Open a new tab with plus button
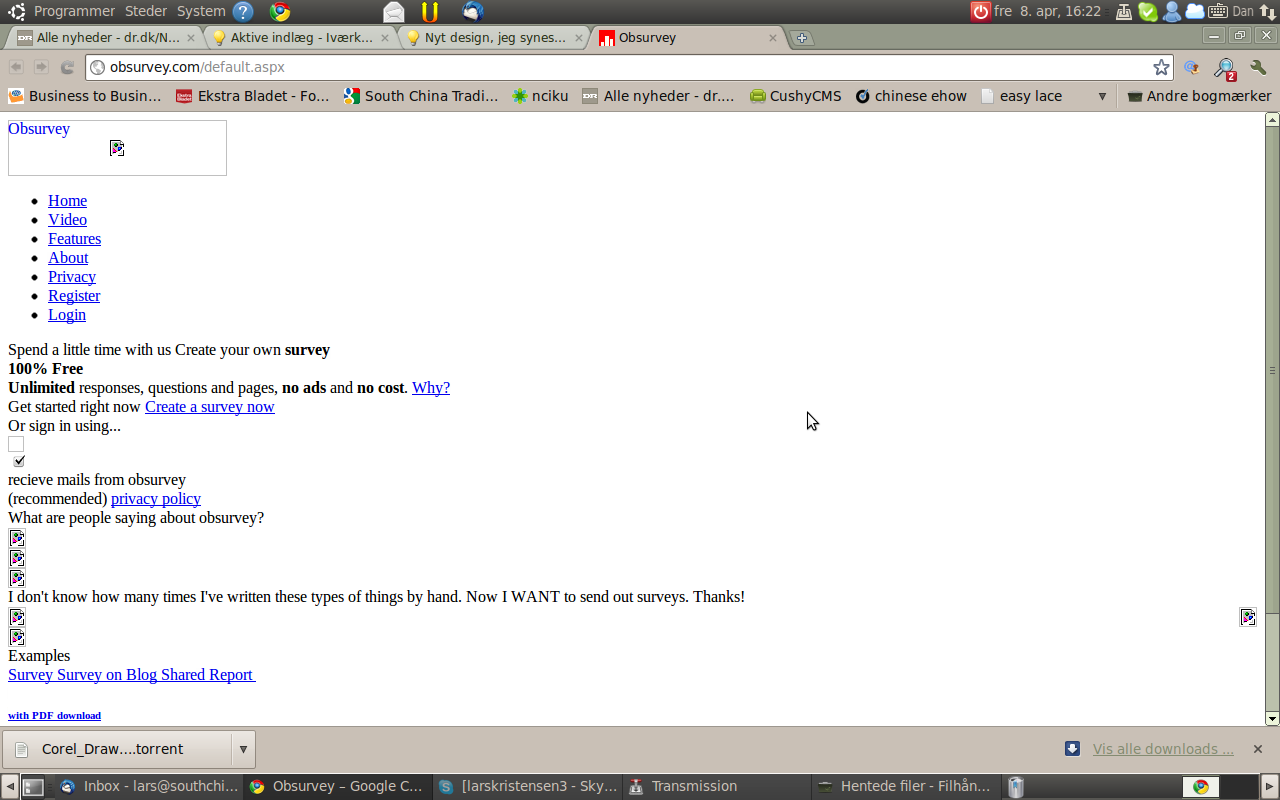 point(801,38)
